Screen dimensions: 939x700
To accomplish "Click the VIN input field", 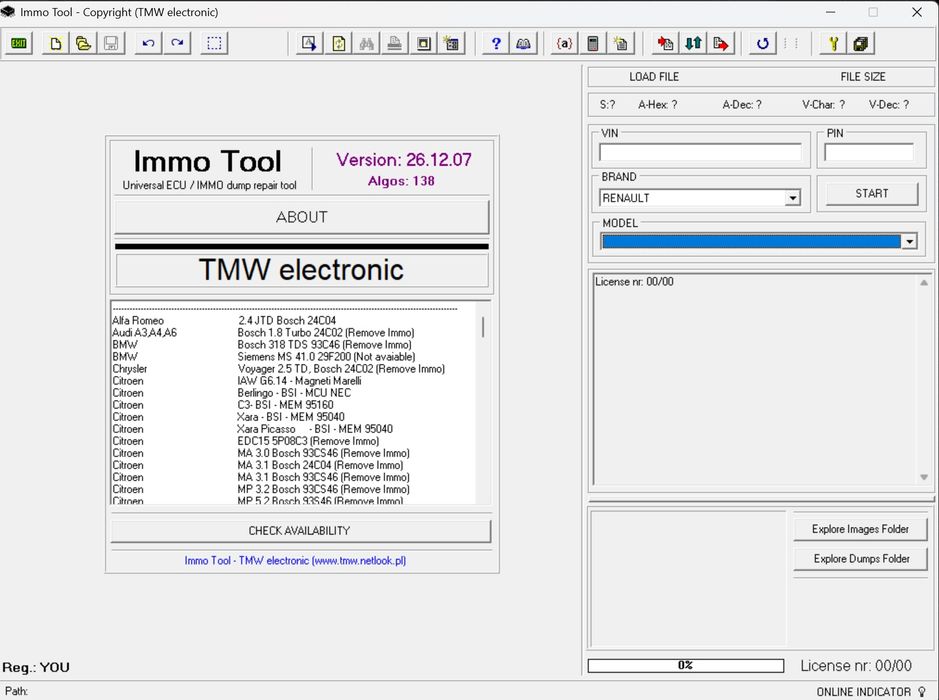I will [700, 152].
